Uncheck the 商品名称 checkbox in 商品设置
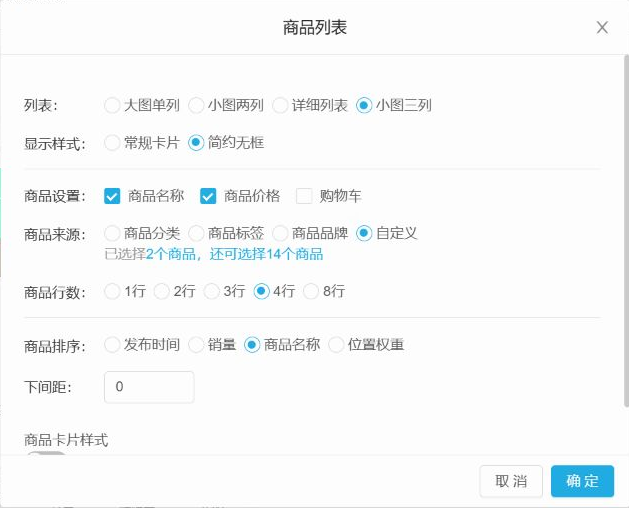629x508 pixels. pyautogui.click(x=112, y=196)
